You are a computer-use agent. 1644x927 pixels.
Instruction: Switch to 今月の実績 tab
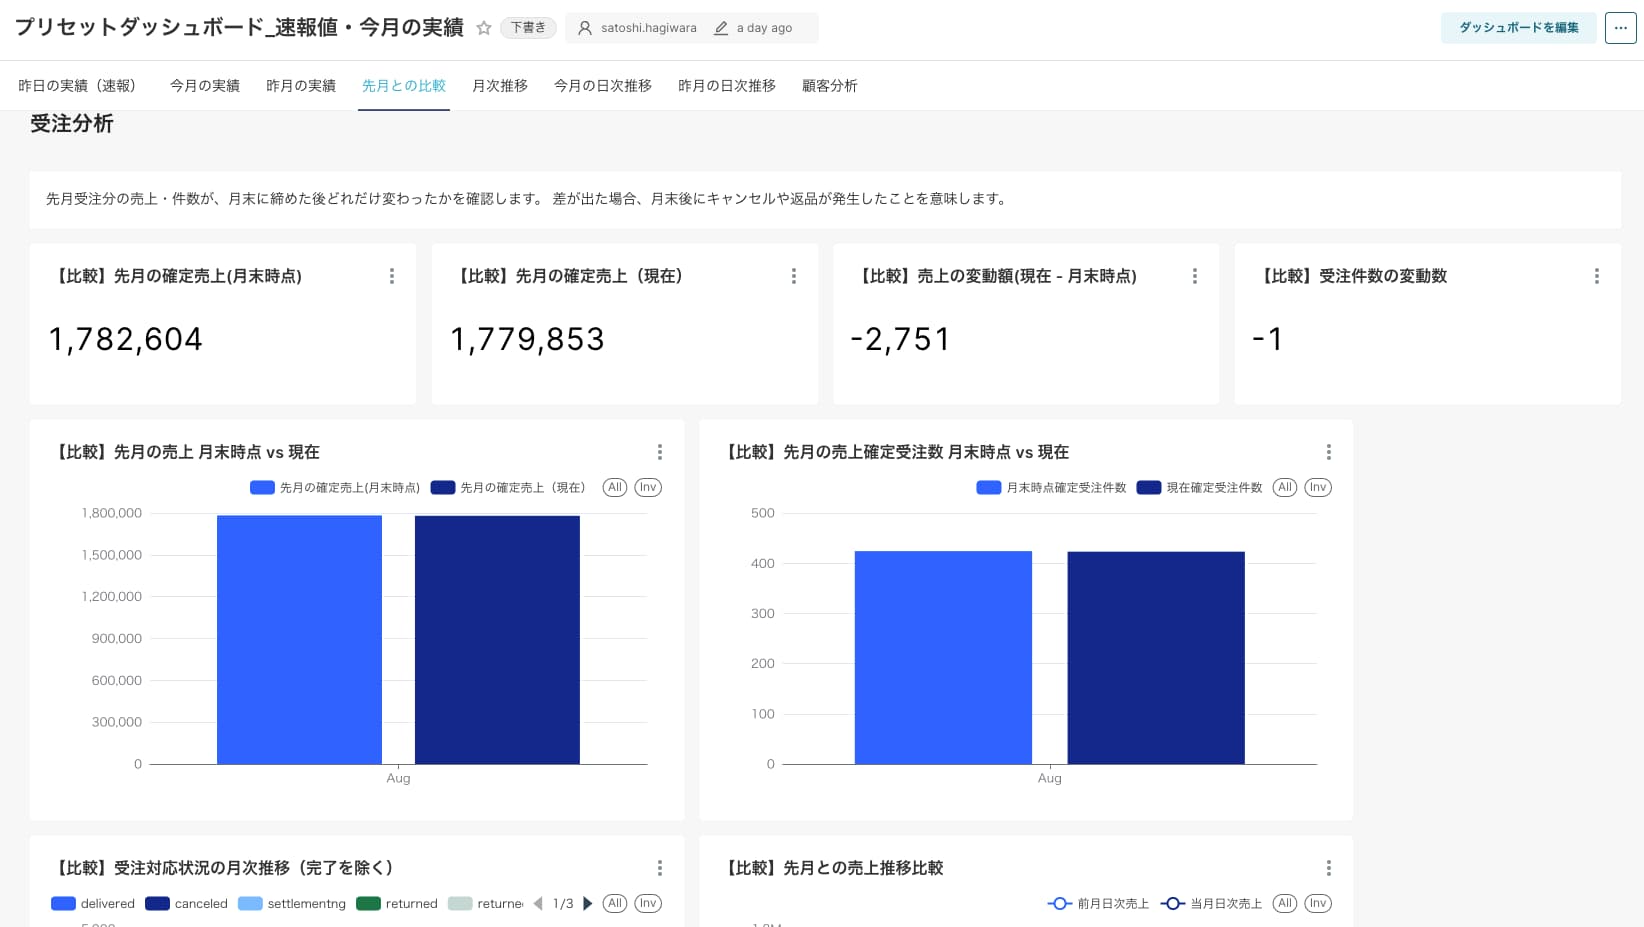(205, 86)
